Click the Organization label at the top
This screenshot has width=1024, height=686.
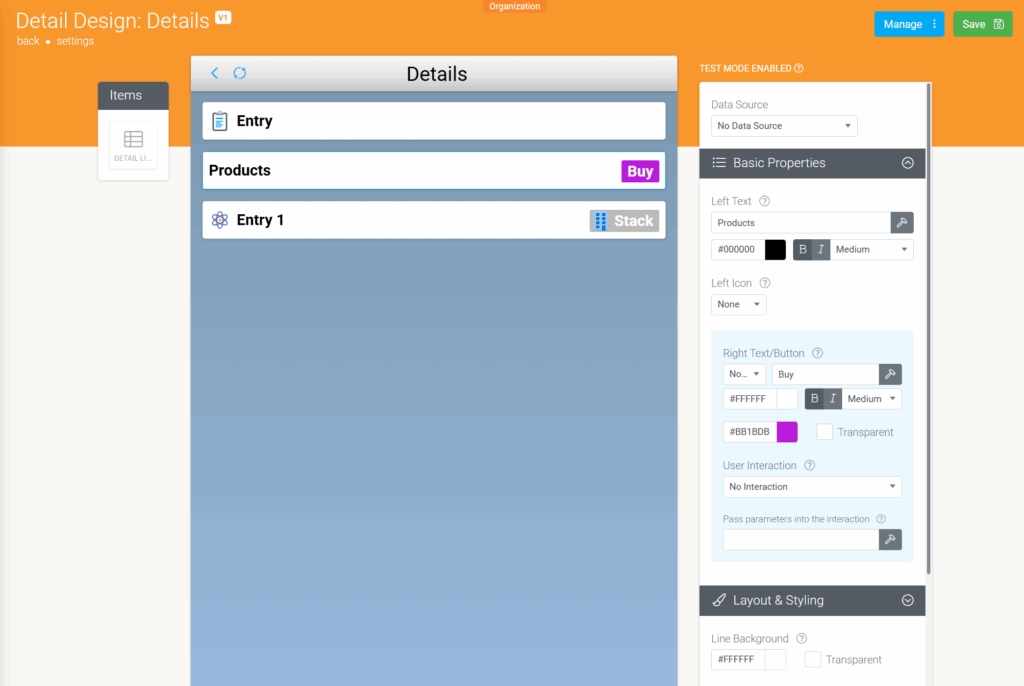point(515,6)
